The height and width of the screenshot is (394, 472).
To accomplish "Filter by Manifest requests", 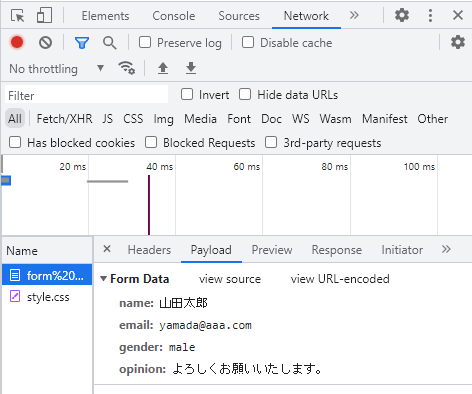I will [x=385, y=119].
